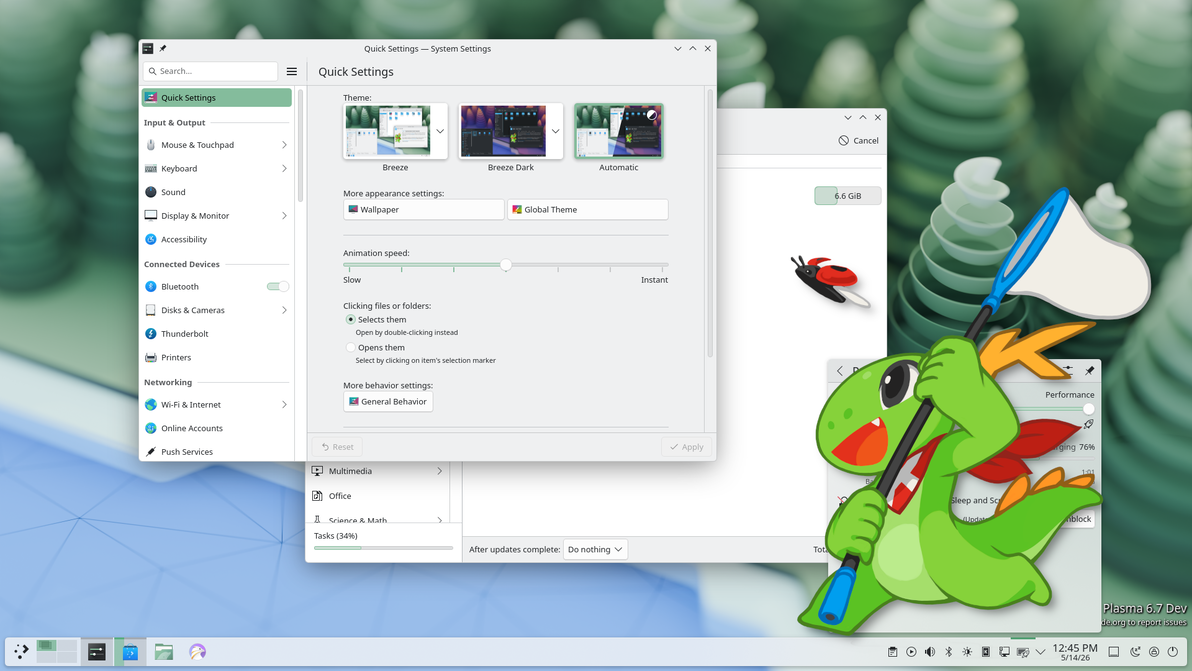1192x671 pixels.
Task: Open the clipboard tray icon
Action: point(892,652)
